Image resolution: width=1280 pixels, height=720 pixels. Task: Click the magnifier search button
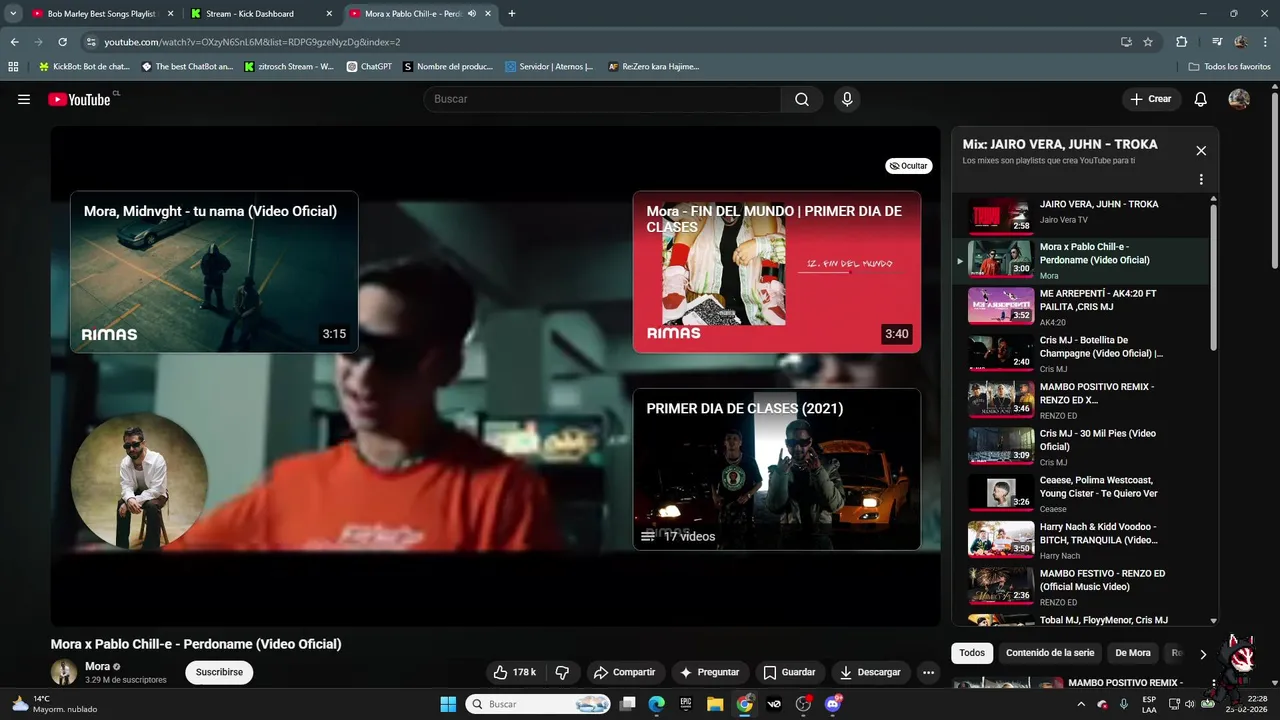pos(802,99)
